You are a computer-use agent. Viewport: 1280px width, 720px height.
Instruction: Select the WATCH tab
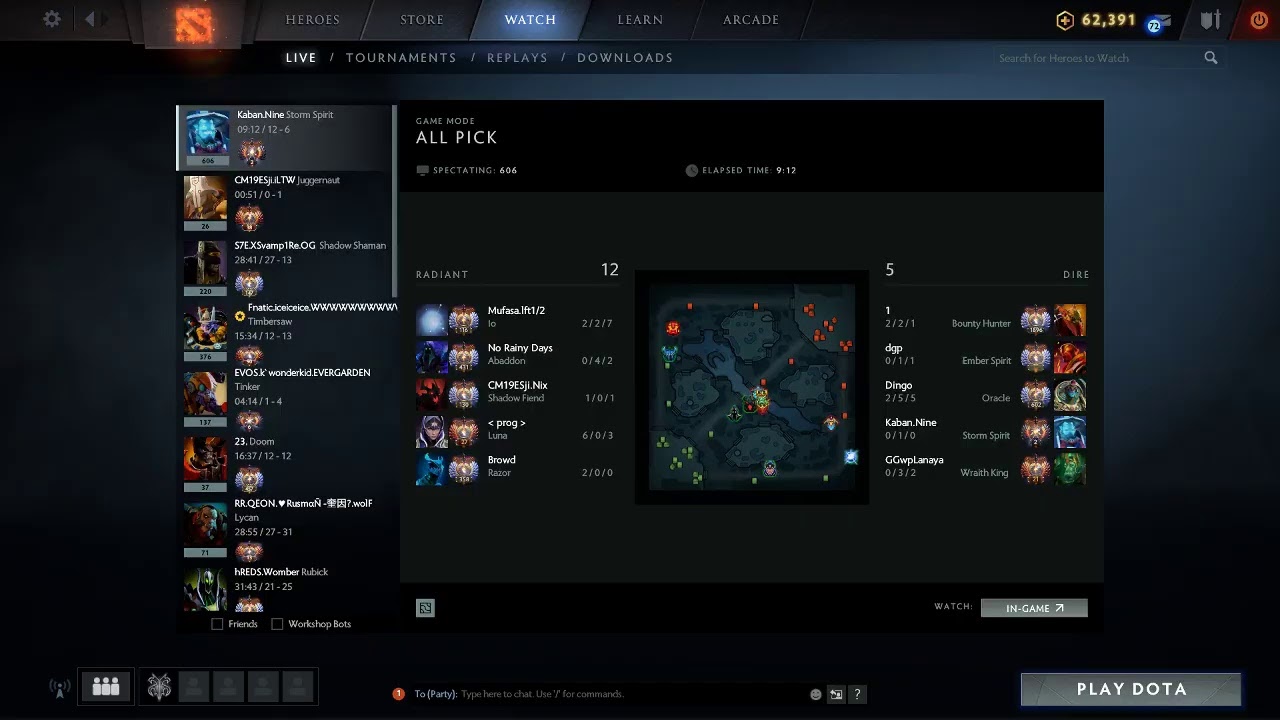coord(530,20)
